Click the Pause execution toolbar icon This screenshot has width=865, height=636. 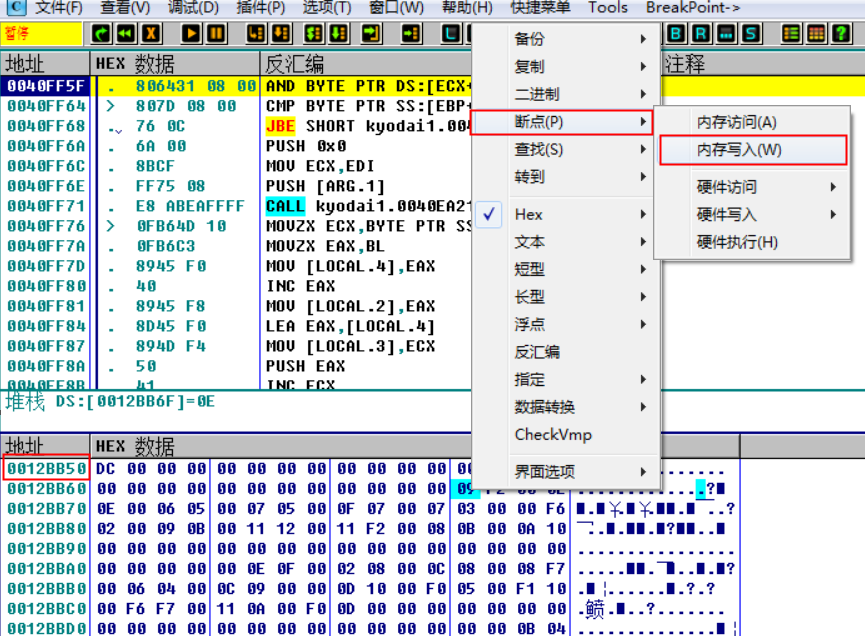tap(216, 34)
